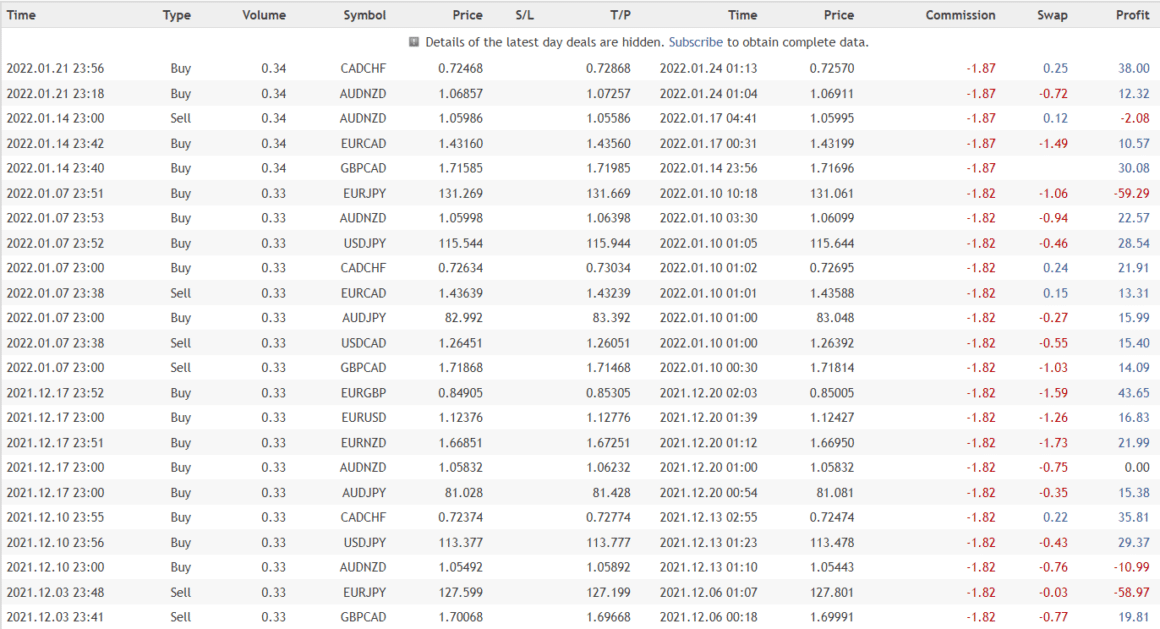Screen dimensions: 1160x629
Task: Sort by the Profit column header
Action: pyautogui.click(x=1132, y=15)
